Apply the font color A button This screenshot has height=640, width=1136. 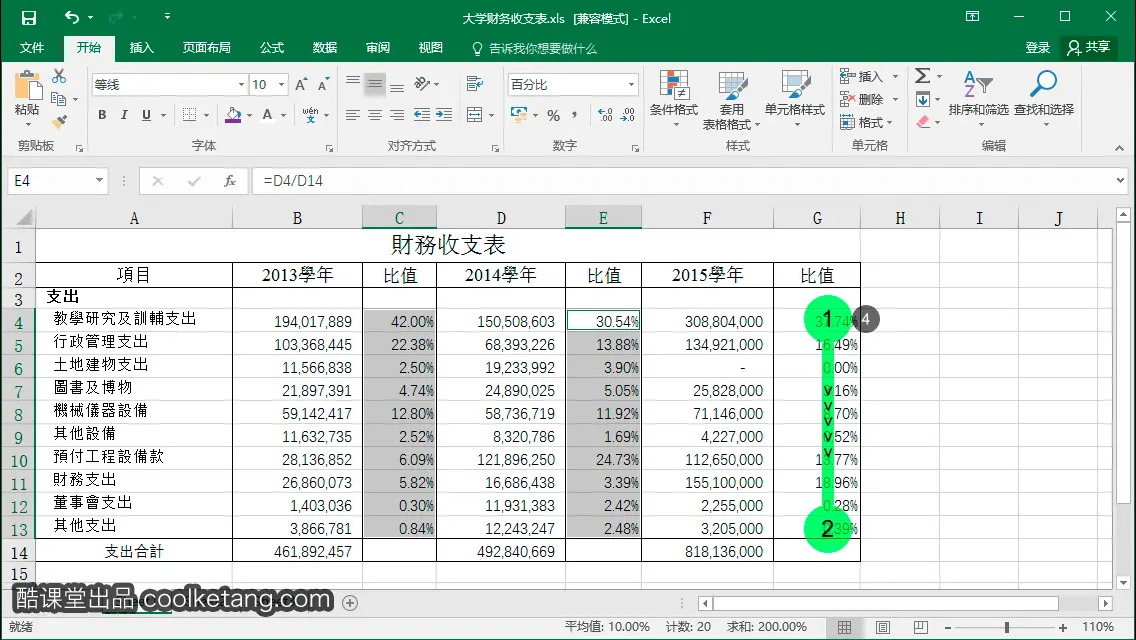click(267, 115)
